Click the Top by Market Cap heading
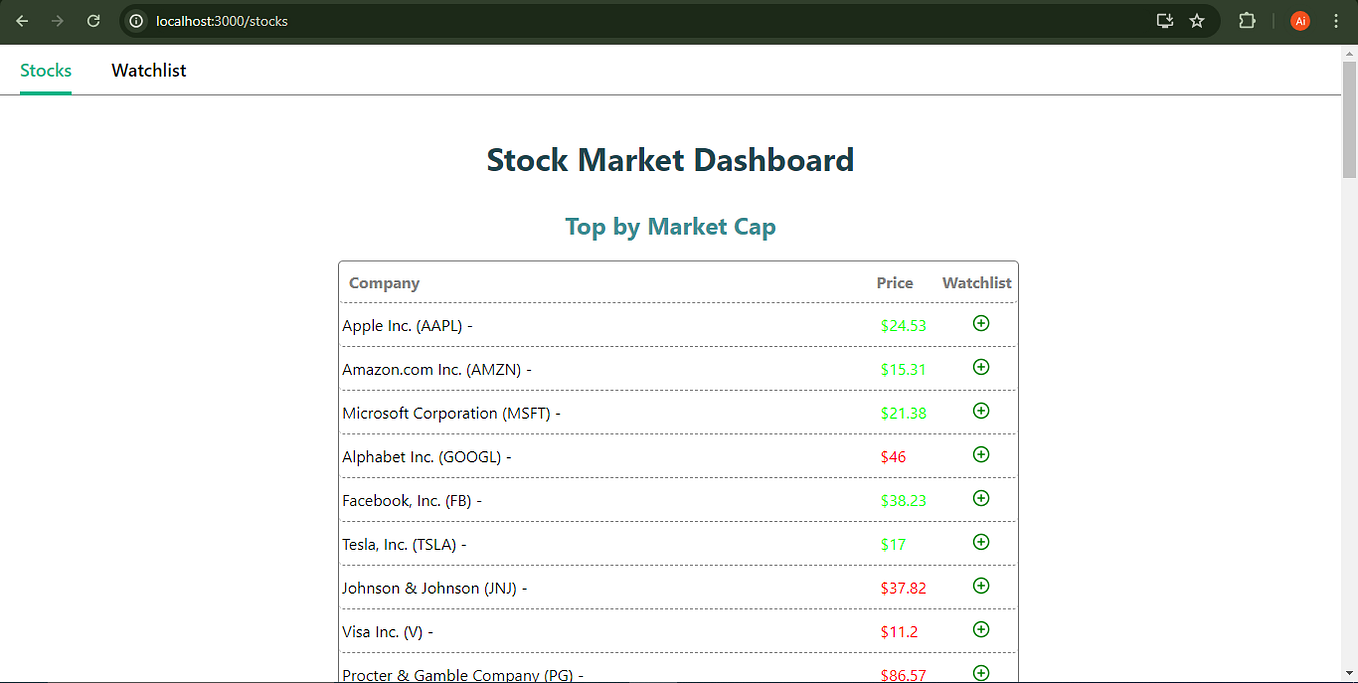Screen dimensions: 1358x683 tap(670, 227)
